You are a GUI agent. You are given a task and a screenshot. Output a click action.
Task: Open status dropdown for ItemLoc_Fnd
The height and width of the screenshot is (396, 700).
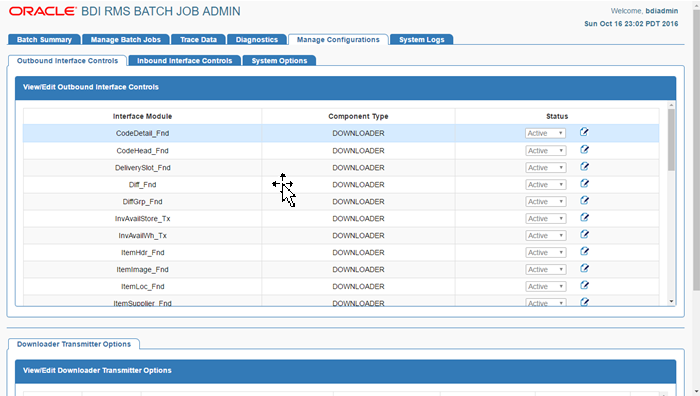click(x=546, y=287)
